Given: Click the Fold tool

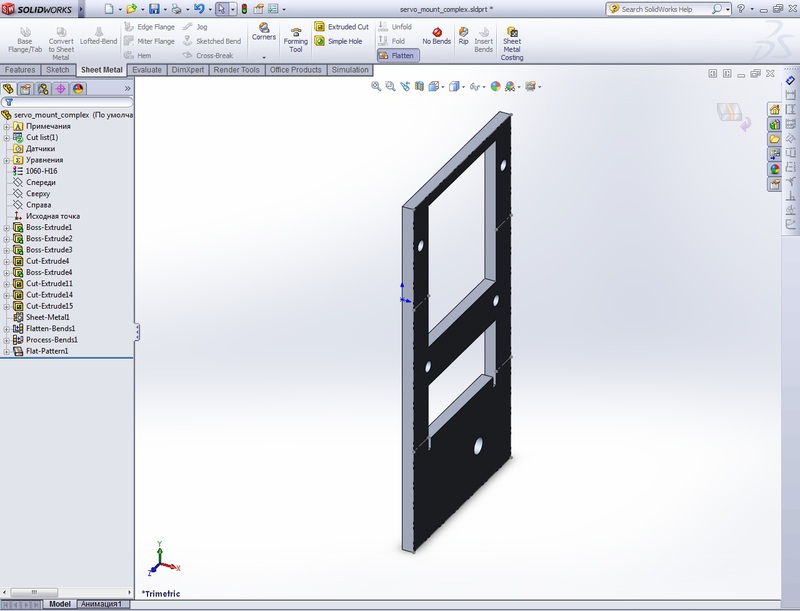Looking at the screenshot, I should [x=392, y=41].
